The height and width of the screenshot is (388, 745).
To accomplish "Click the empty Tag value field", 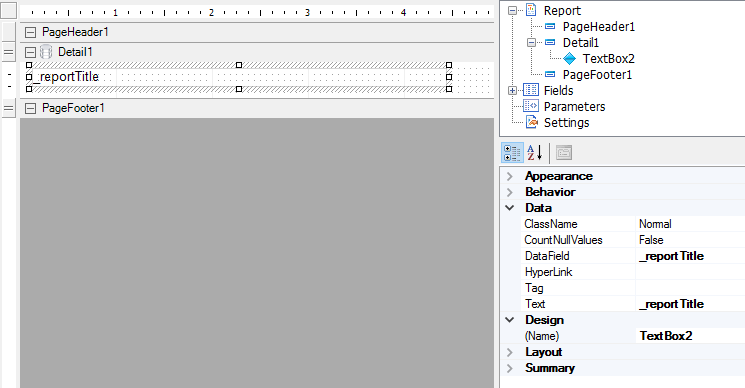I will [x=690, y=288].
